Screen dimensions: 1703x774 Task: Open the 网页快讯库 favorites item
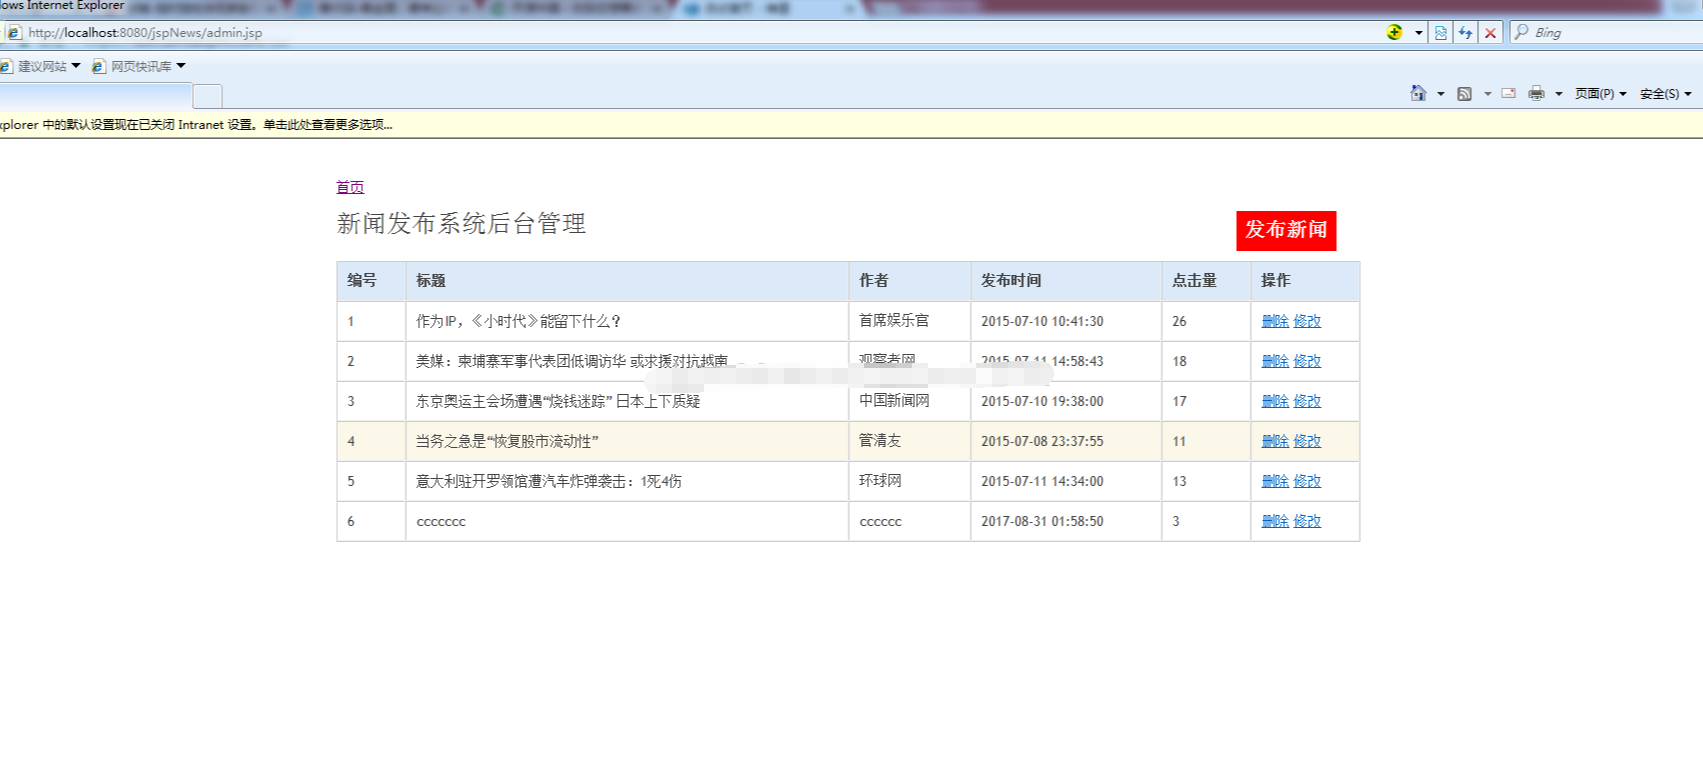[138, 66]
